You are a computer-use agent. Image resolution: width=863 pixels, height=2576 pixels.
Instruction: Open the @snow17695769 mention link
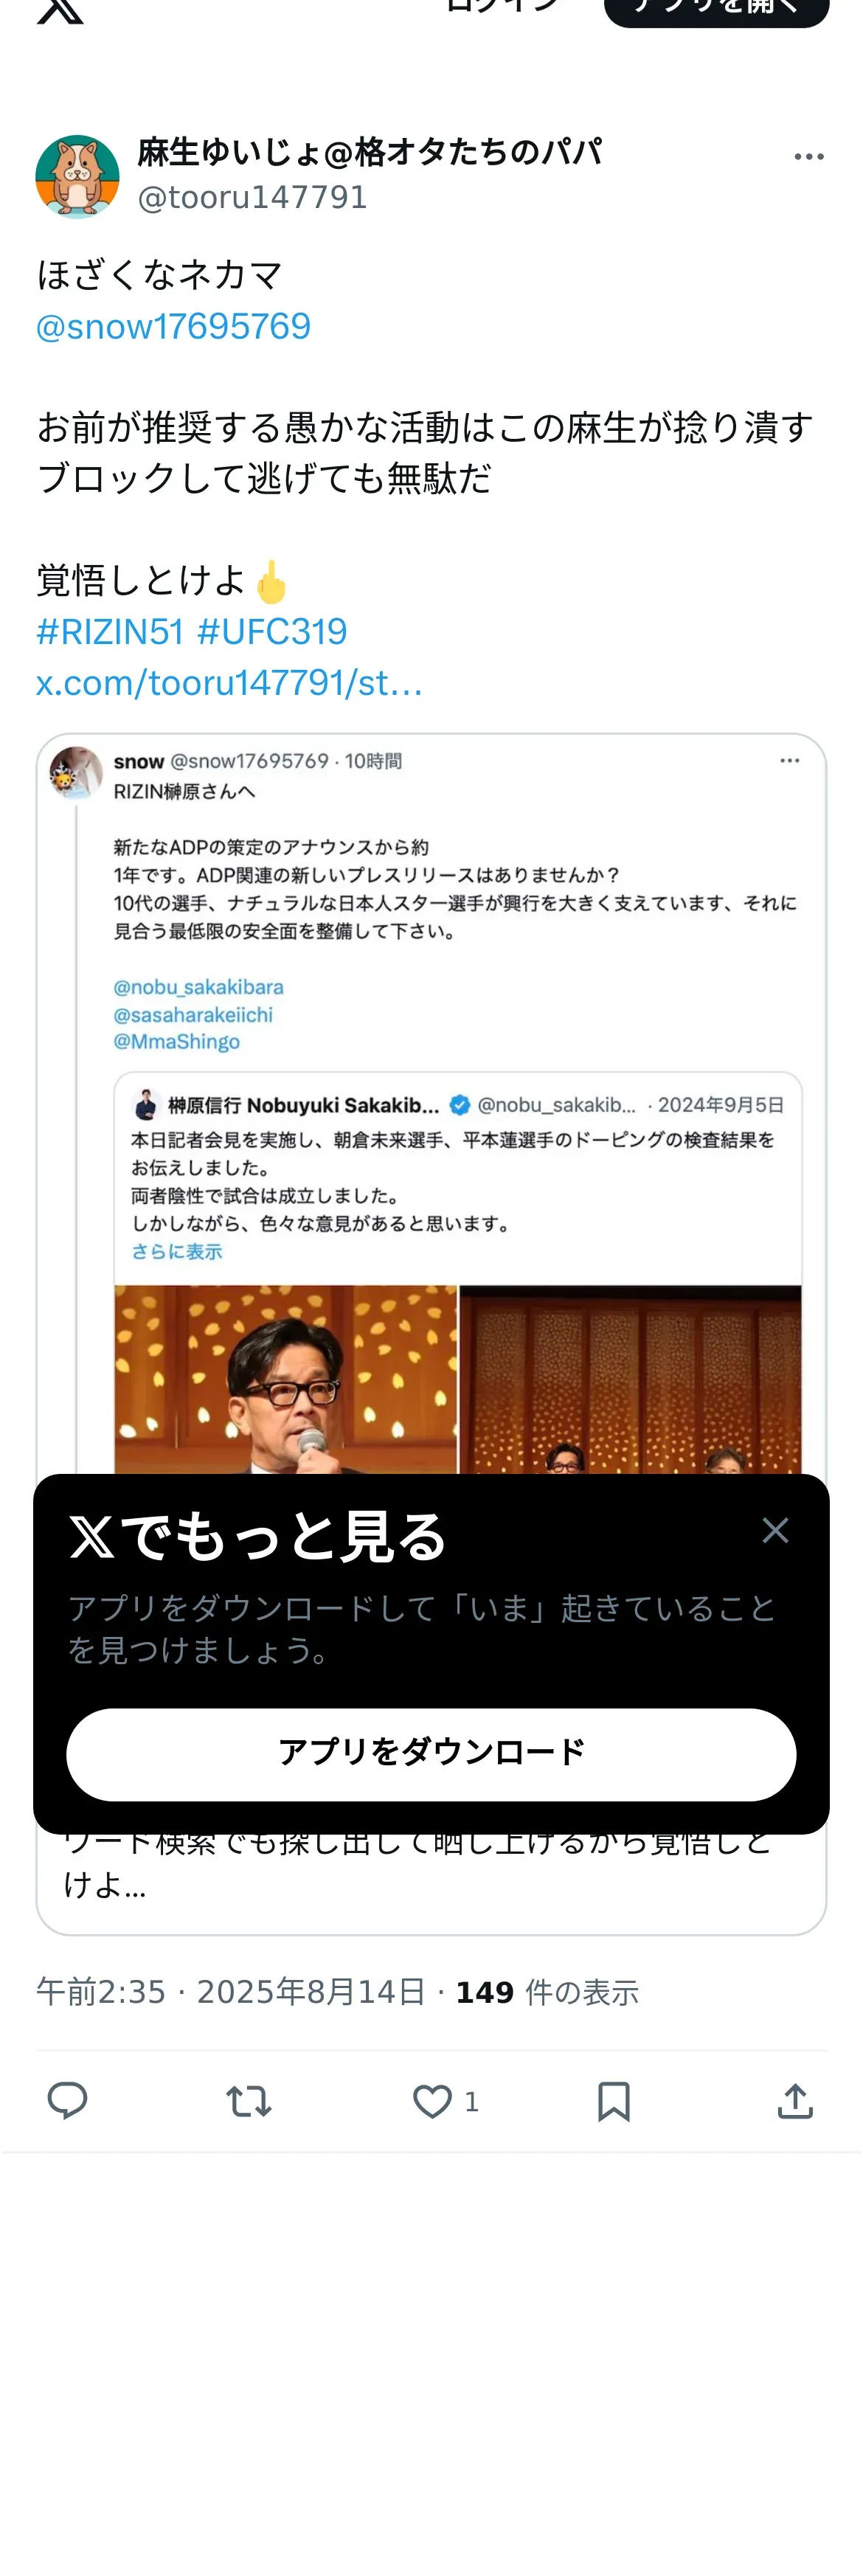173,326
